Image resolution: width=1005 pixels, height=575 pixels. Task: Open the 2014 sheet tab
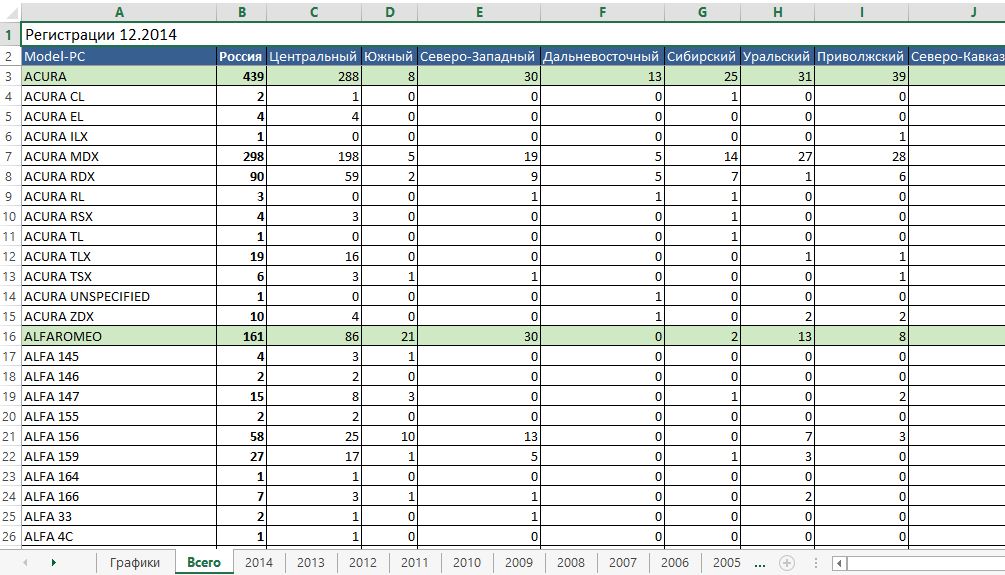click(259, 563)
